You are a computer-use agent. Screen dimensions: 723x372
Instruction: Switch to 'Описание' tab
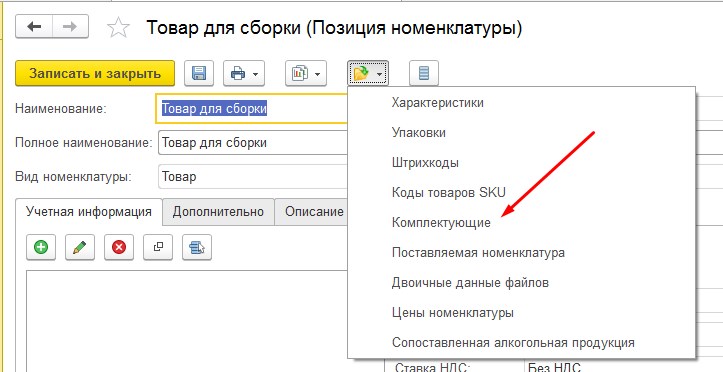coord(312,212)
